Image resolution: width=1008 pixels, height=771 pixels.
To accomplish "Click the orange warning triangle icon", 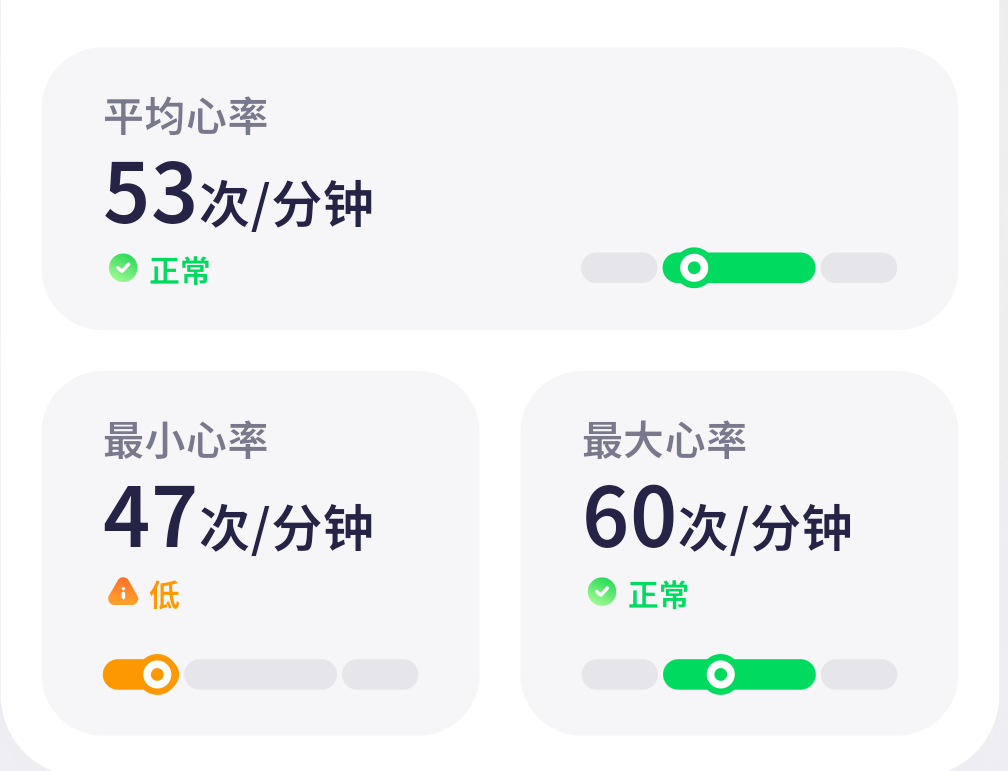I will [x=123, y=592].
